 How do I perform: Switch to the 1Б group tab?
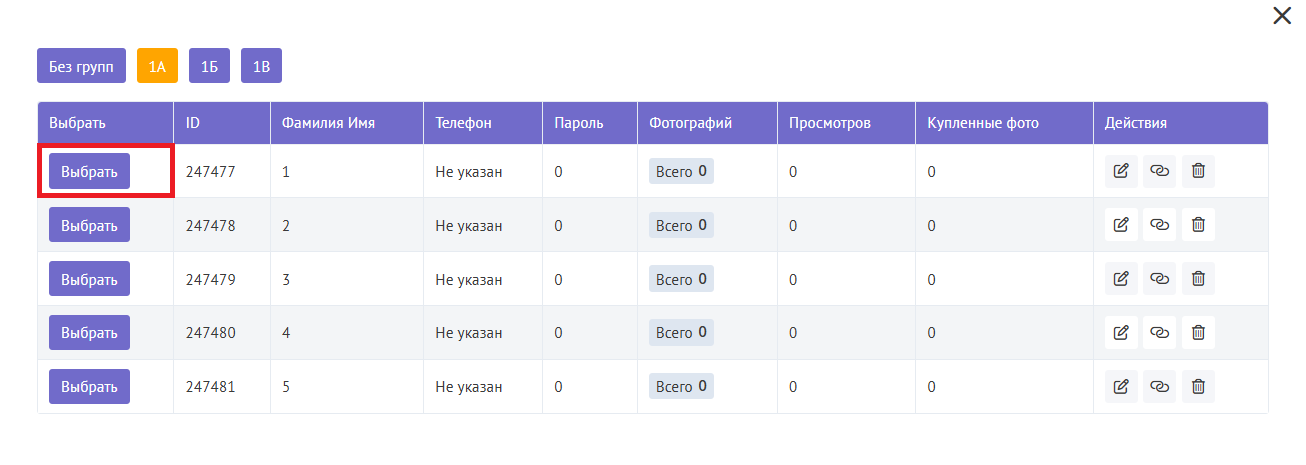pyautogui.click(x=209, y=66)
